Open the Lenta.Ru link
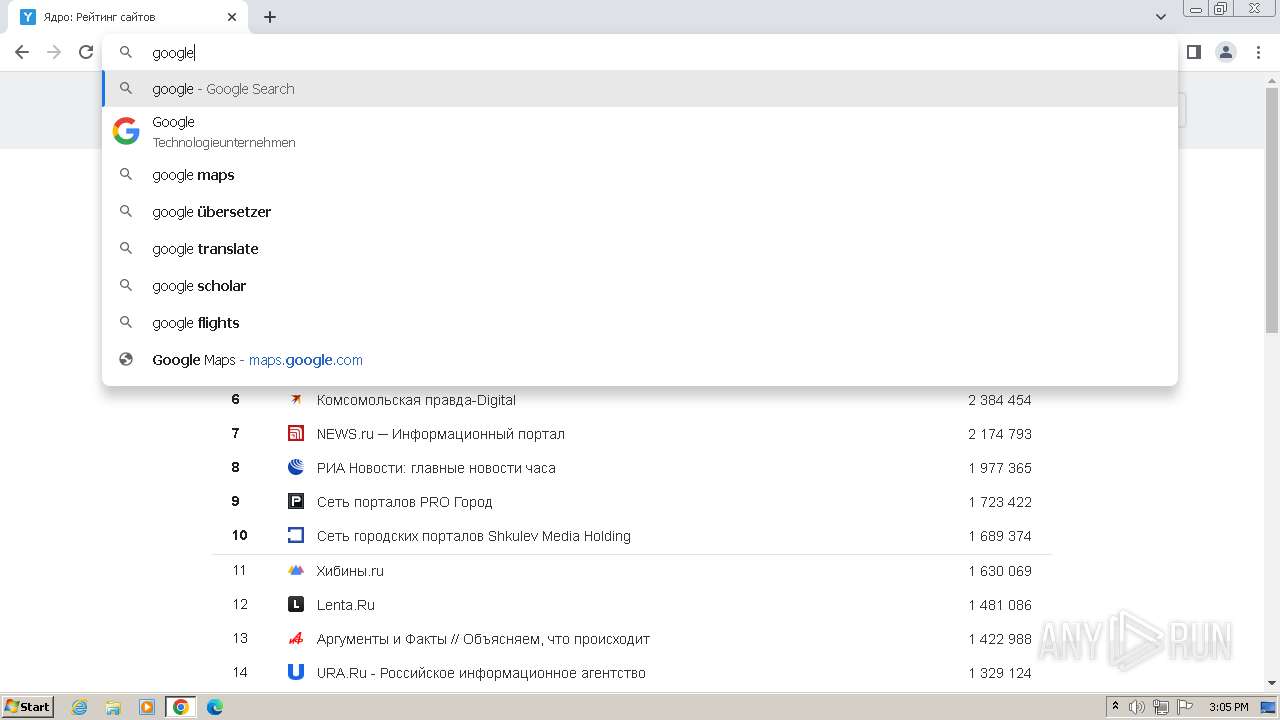This screenshot has width=1280, height=720. tap(345, 605)
